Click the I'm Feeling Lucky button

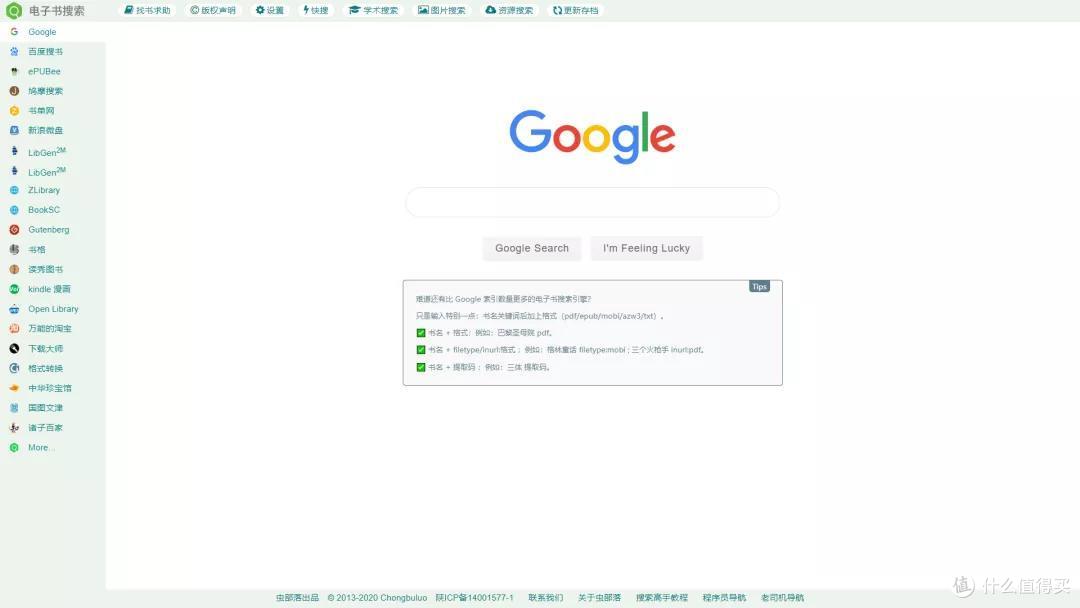click(646, 249)
